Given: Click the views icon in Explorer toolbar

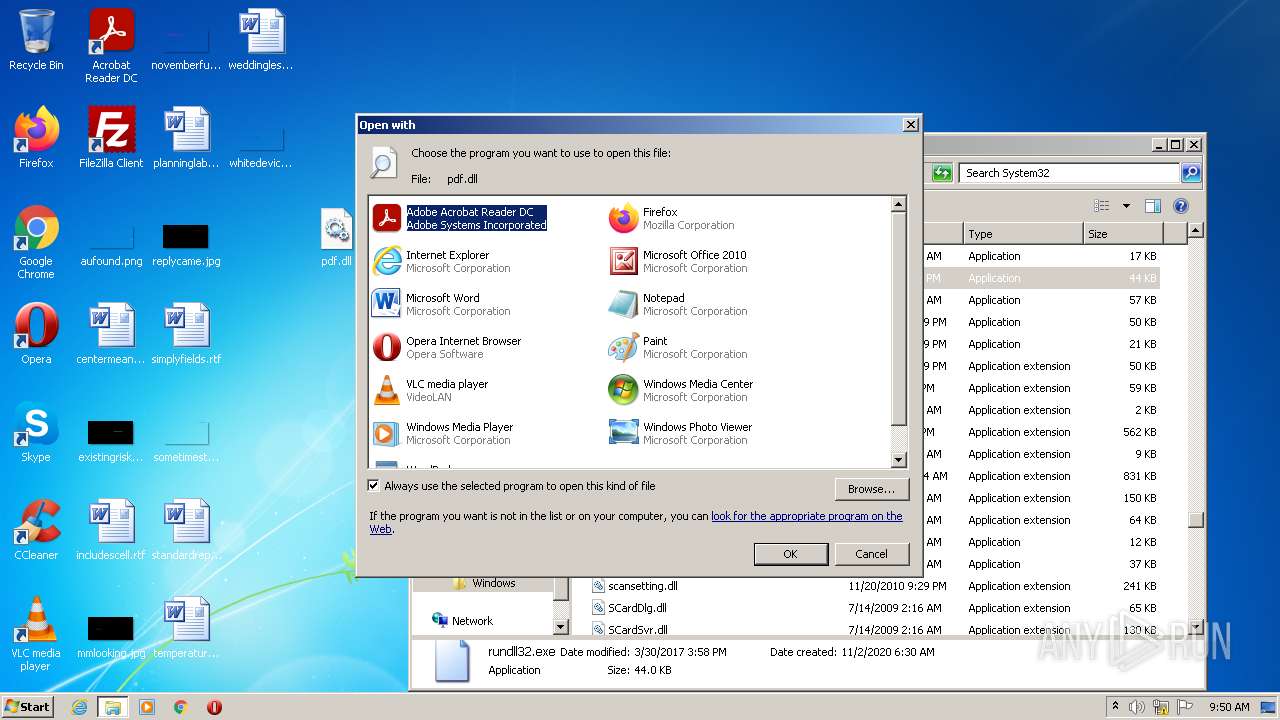Looking at the screenshot, I should (x=1102, y=206).
